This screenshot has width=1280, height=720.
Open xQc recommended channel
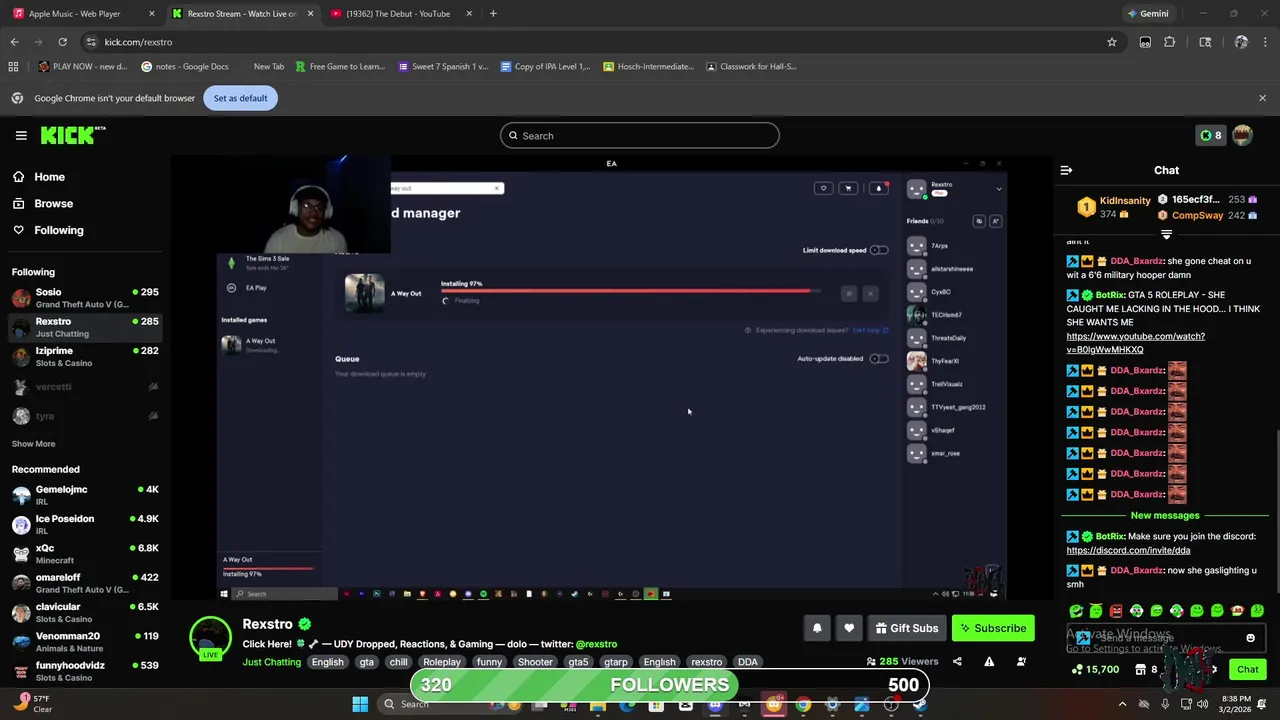[x=85, y=554]
